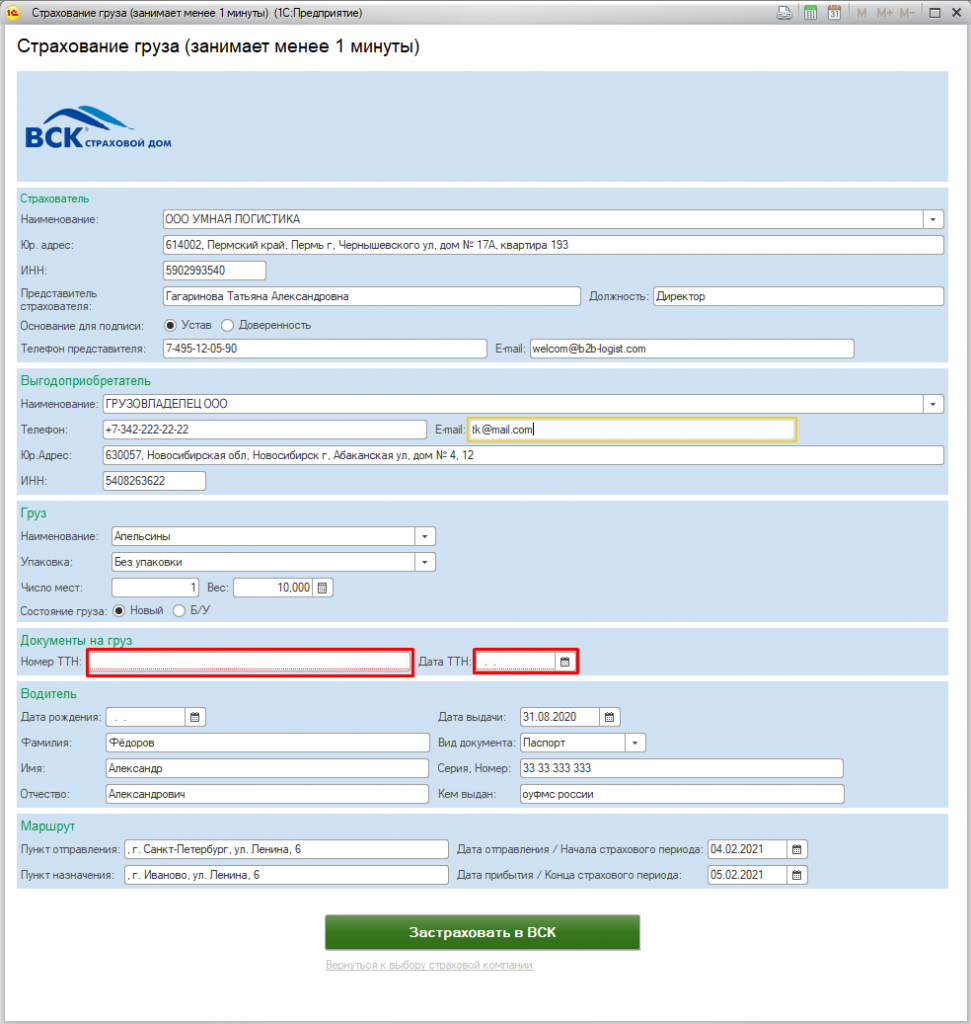This screenshot has width=971, height=1024.
Task: Click the Серия, Номер field
Action: tap(682, 769)
